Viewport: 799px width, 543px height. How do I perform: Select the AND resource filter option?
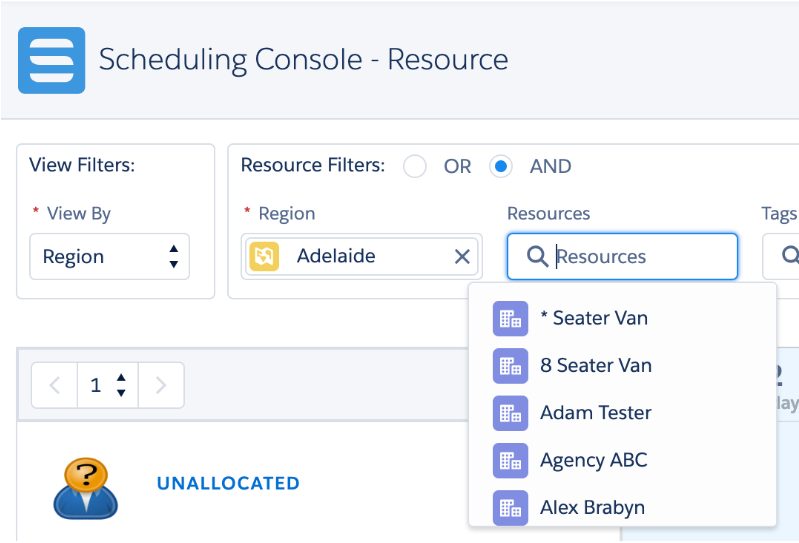[501, 167]
